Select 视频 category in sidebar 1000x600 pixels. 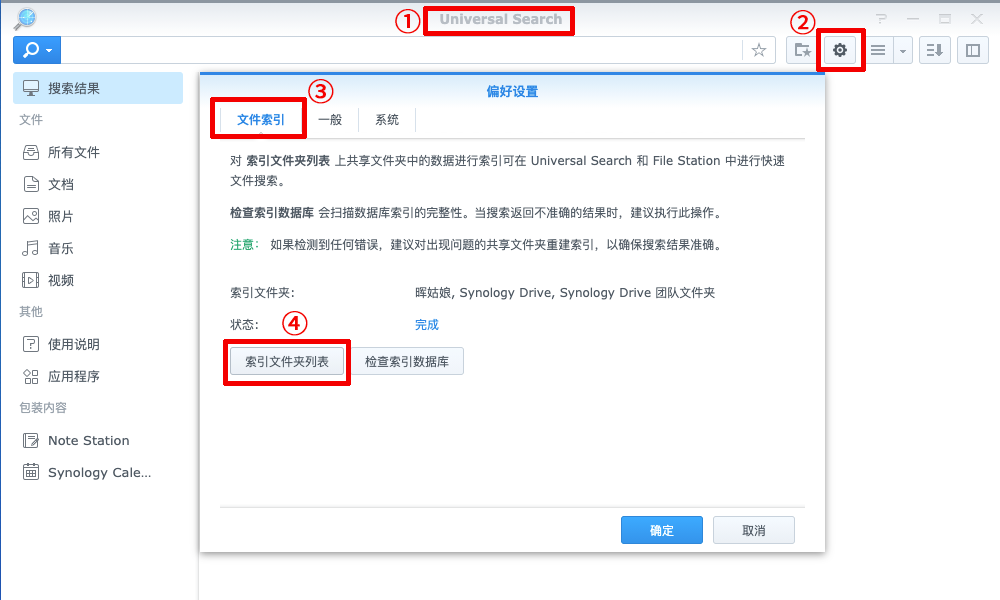98,280
